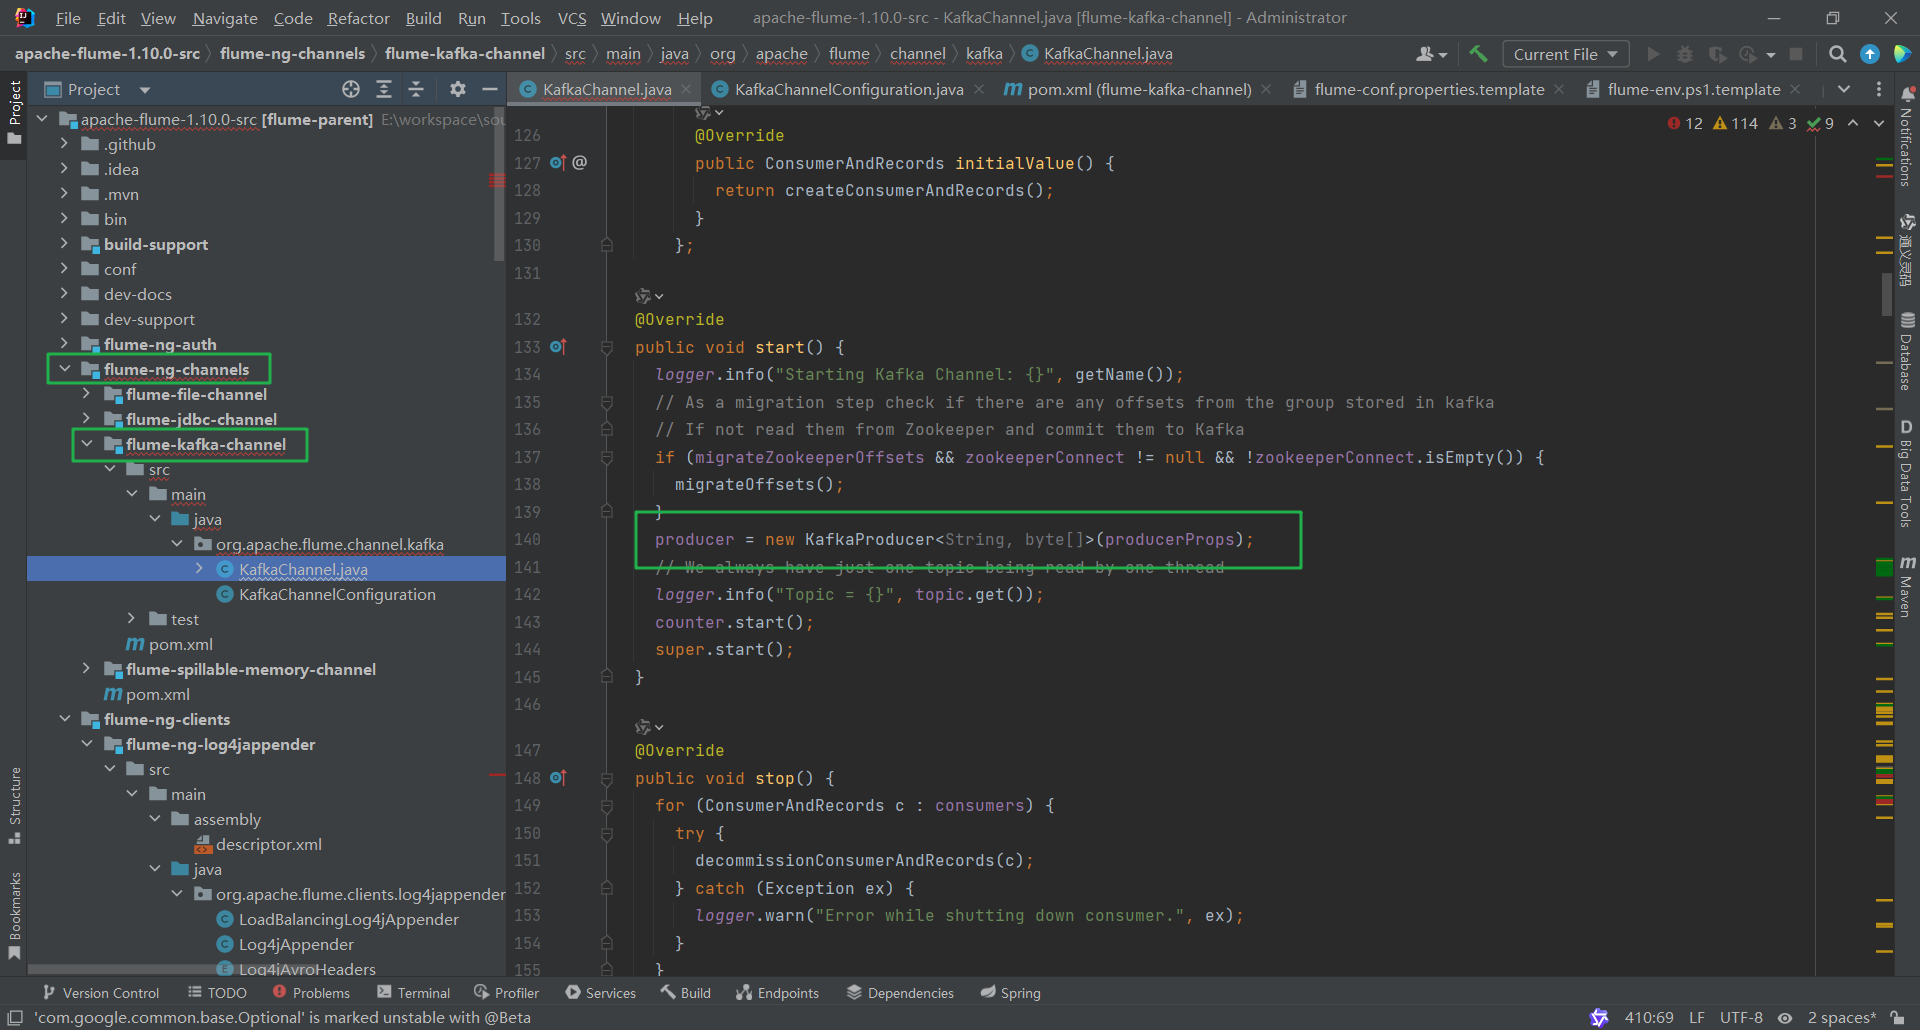Open the Profiler tool window
The image size is (1920, 1030).
507,992
